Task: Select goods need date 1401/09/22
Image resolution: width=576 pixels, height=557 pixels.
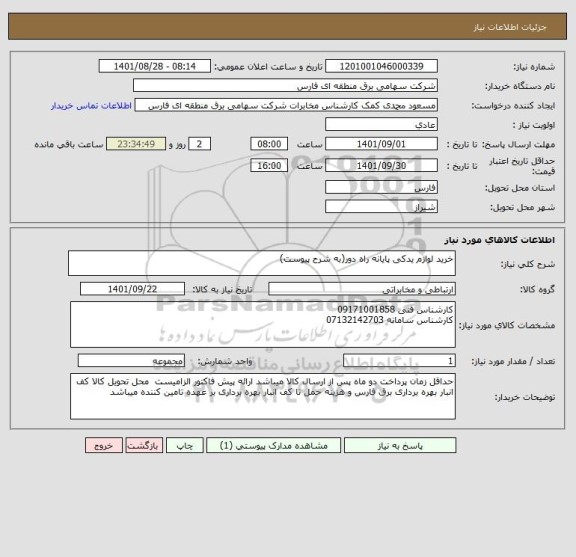Action: click(132, 289)
